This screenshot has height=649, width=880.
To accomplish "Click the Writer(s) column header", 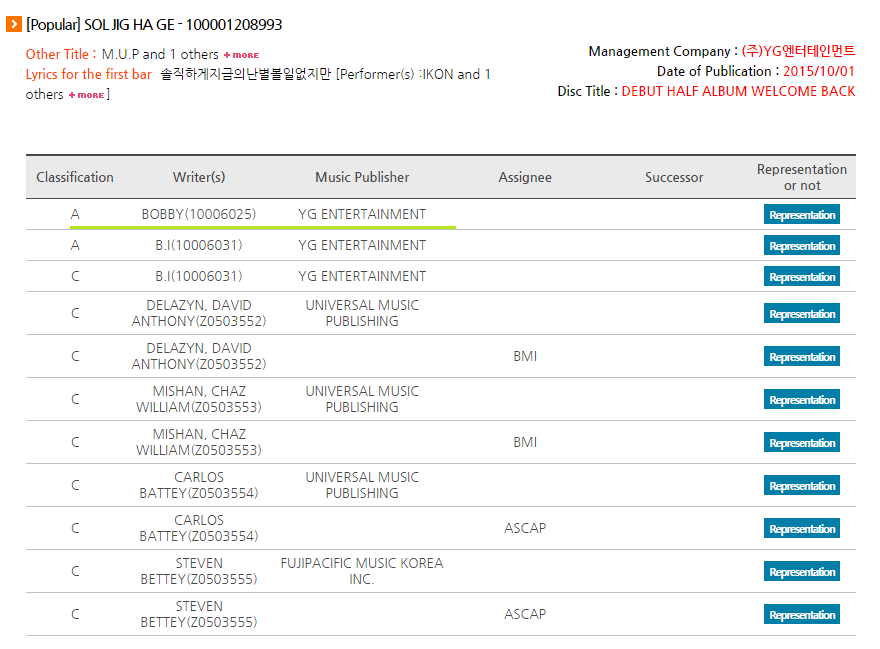I will [x=199, y=177].
